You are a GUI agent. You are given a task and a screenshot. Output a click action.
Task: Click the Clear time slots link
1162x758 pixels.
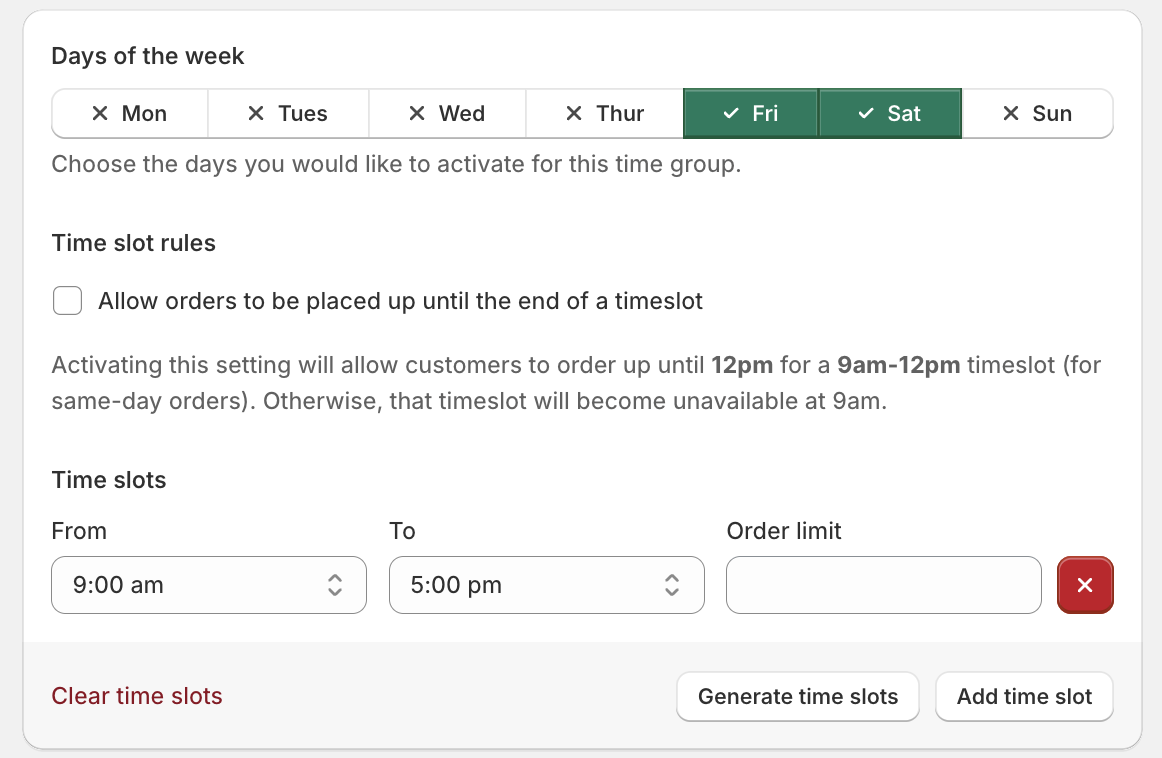click(x=137, y=696)
